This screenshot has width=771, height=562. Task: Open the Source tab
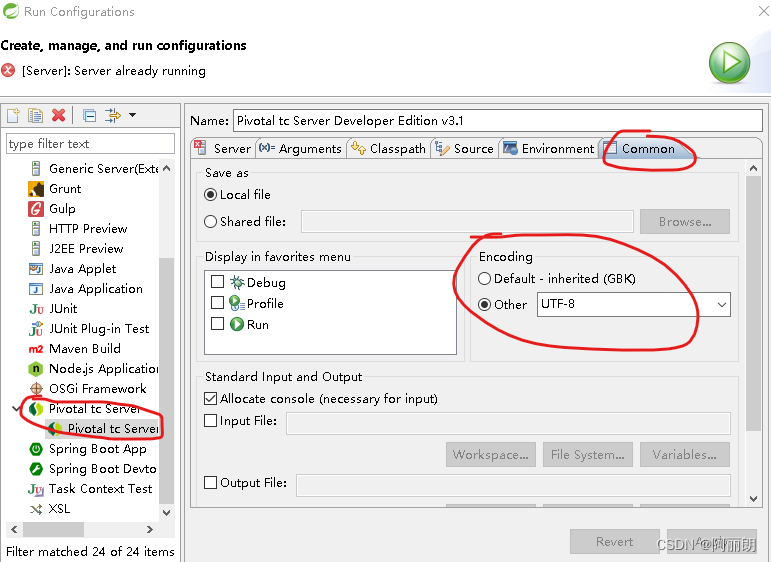(x=464, y=148)
